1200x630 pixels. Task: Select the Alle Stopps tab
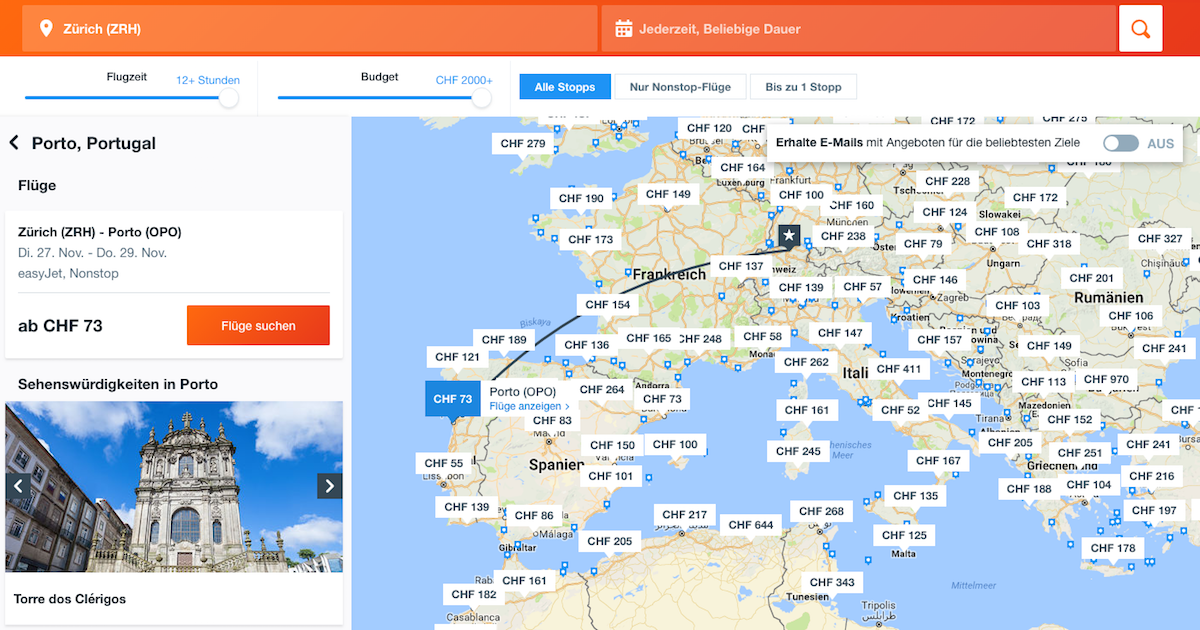(x=564, y=87)
